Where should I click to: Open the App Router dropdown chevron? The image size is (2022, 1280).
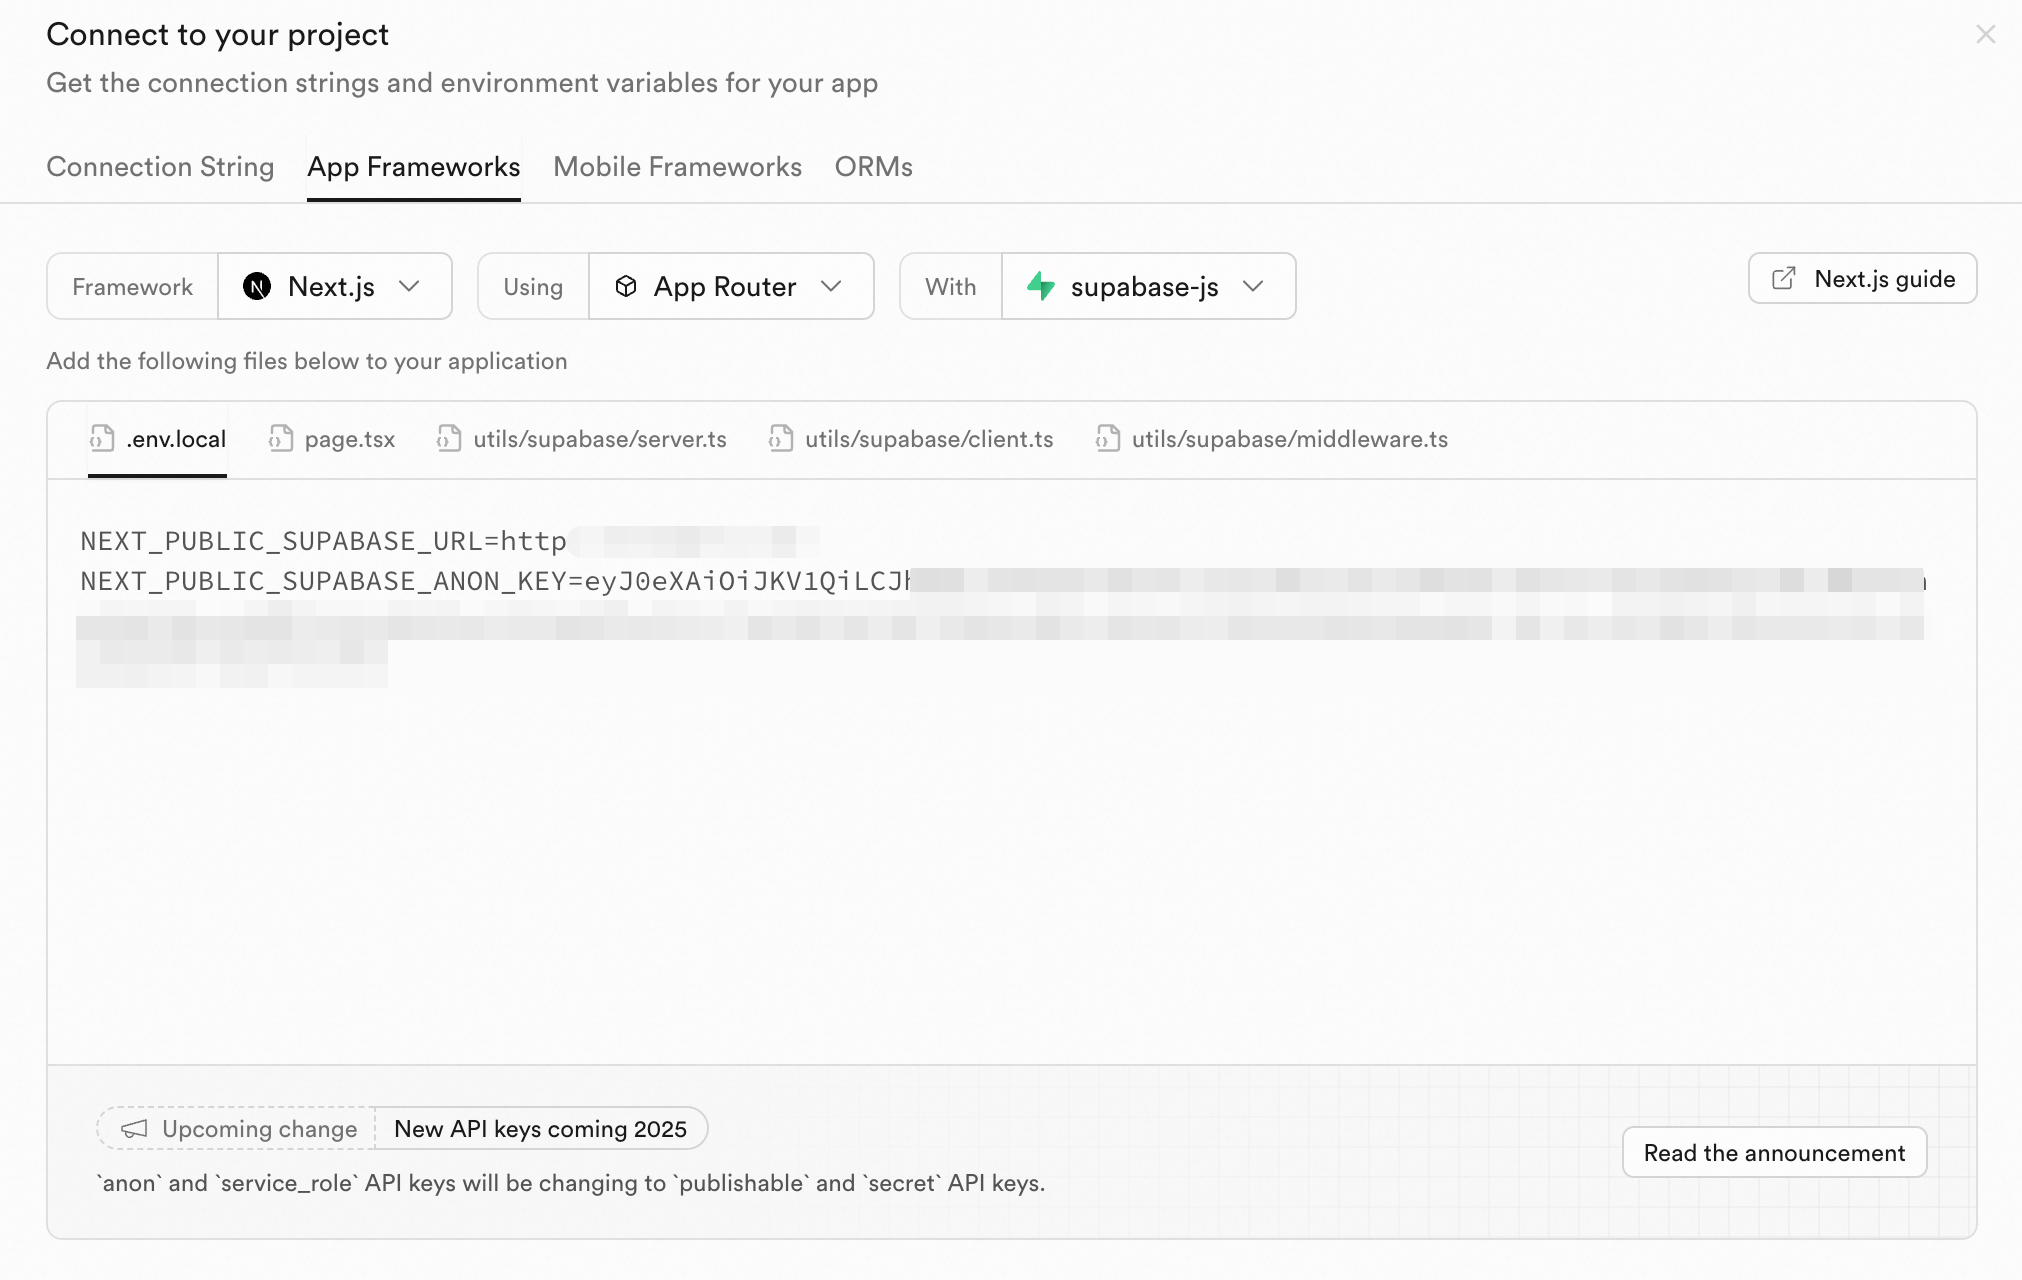tap(831, 287)
